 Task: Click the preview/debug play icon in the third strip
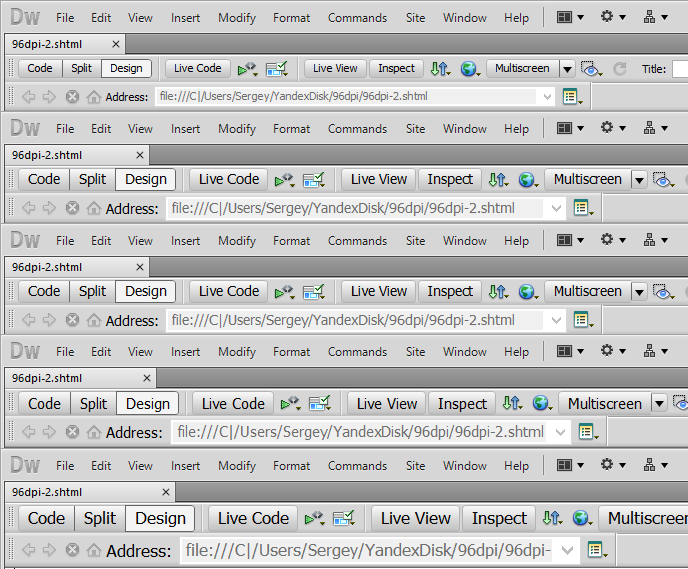(284, 291)
